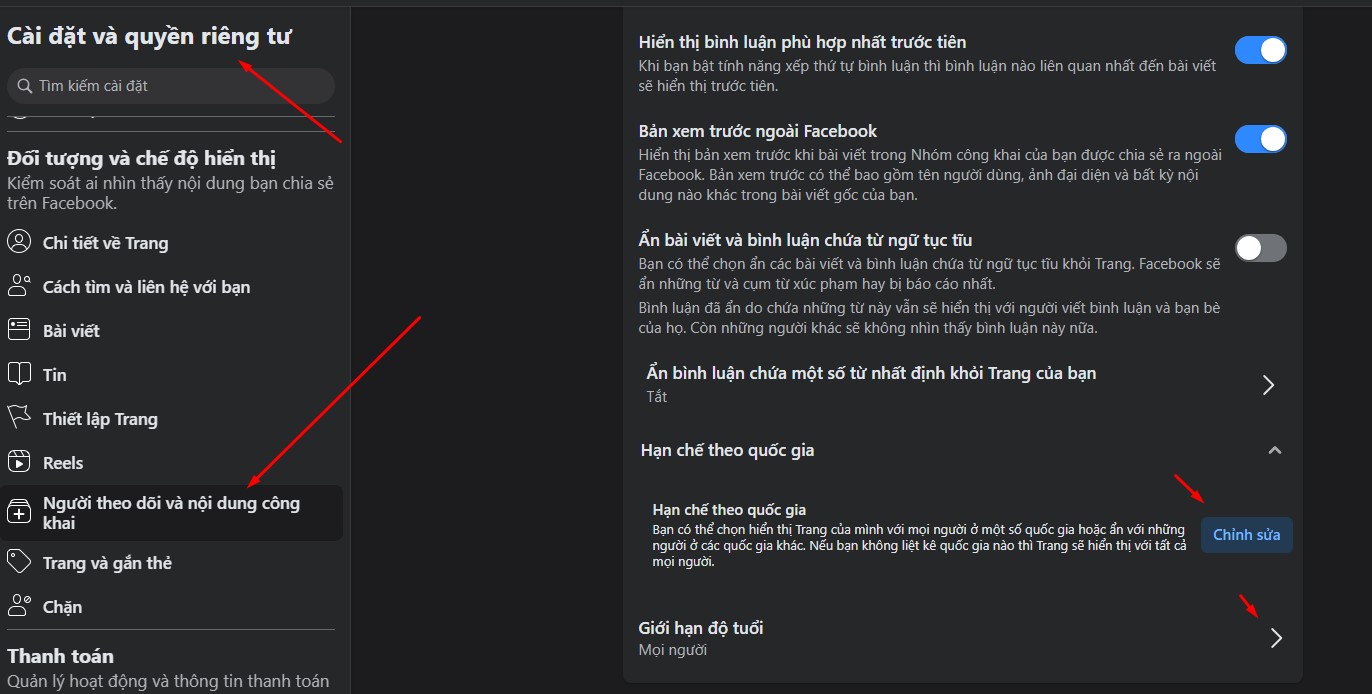1372x694 pixels.
Task: Click the Bài viết post icon
Action: point(19,330)
